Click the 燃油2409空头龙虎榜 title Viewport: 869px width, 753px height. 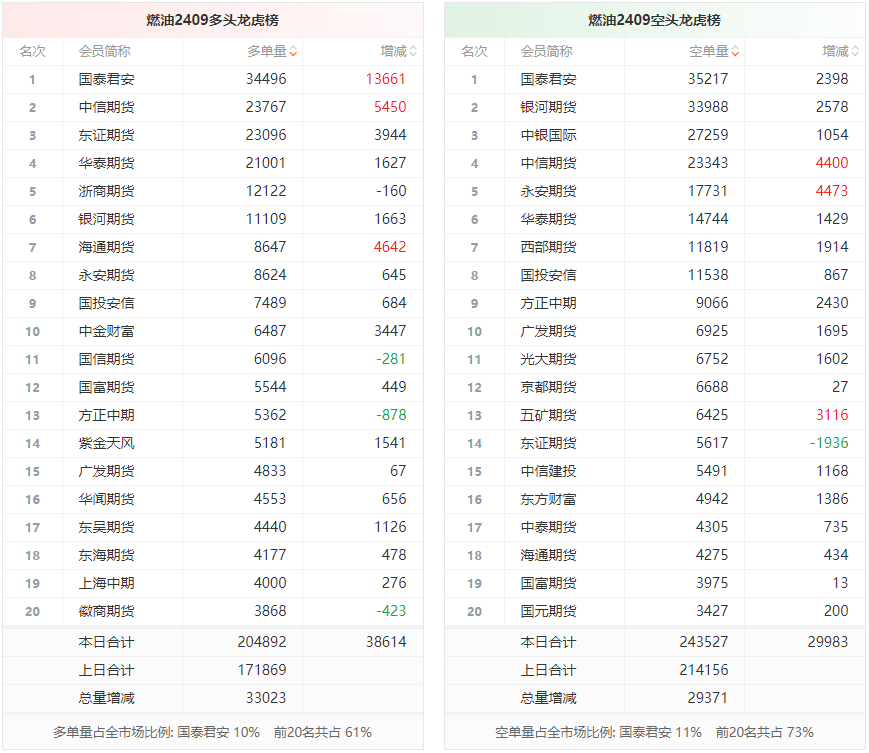coord(654,21)
